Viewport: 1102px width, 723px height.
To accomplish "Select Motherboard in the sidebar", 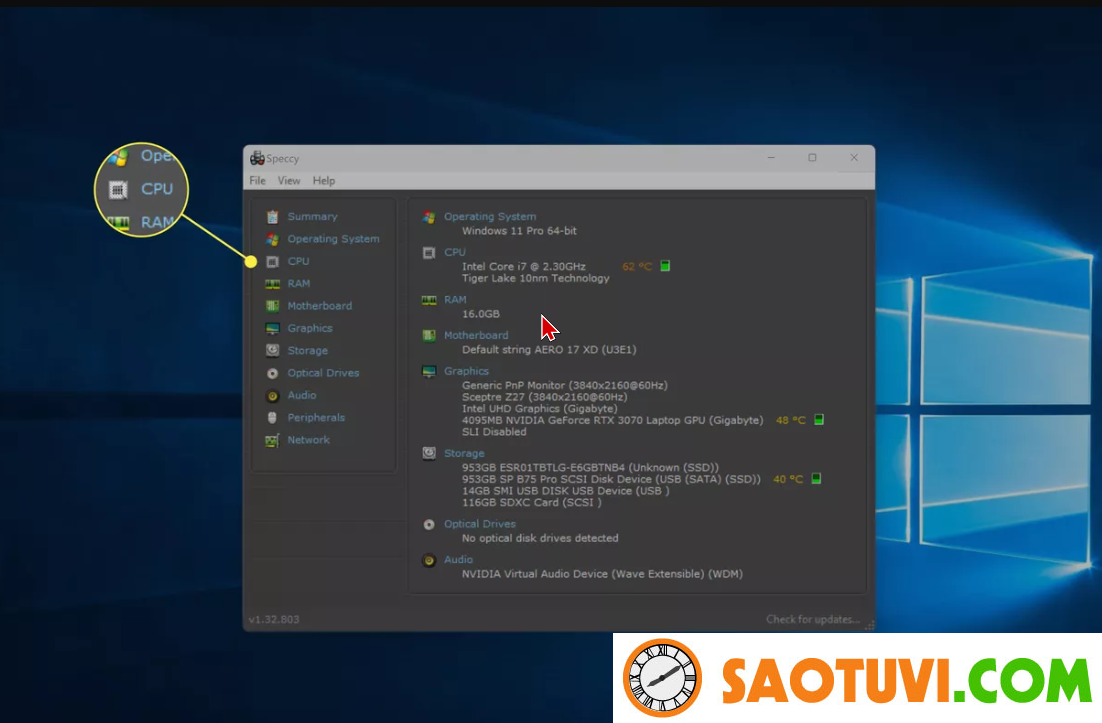I will click(x=319, y=306).
